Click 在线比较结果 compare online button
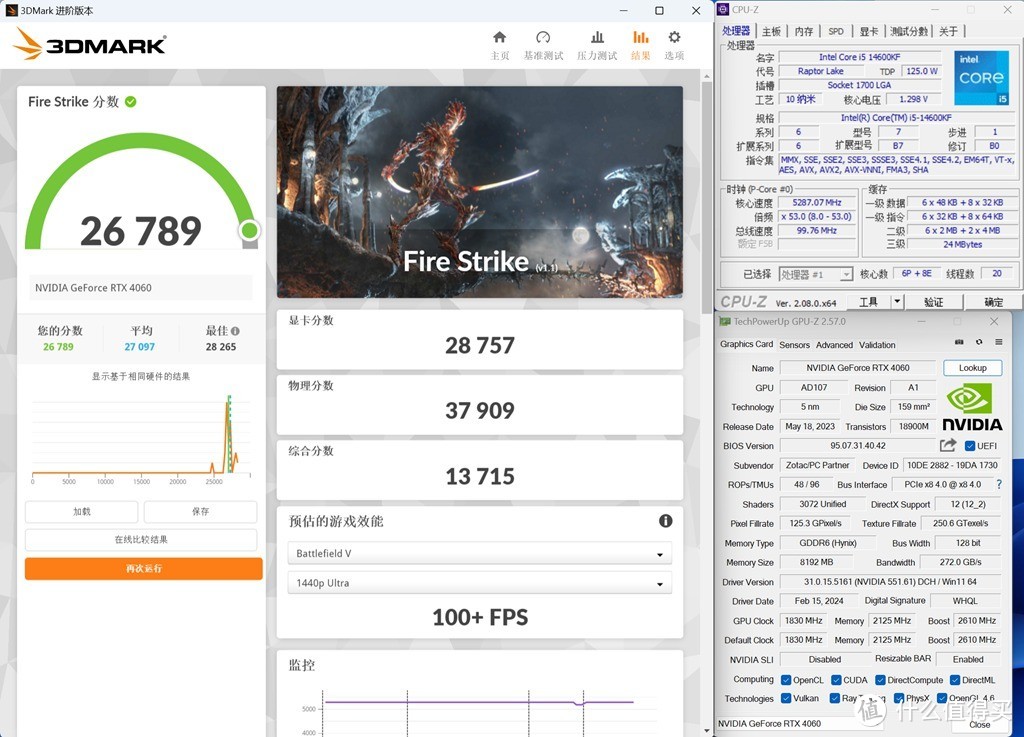The height and width of the screenshot is (737, 1024). click(x=141, y=540)
